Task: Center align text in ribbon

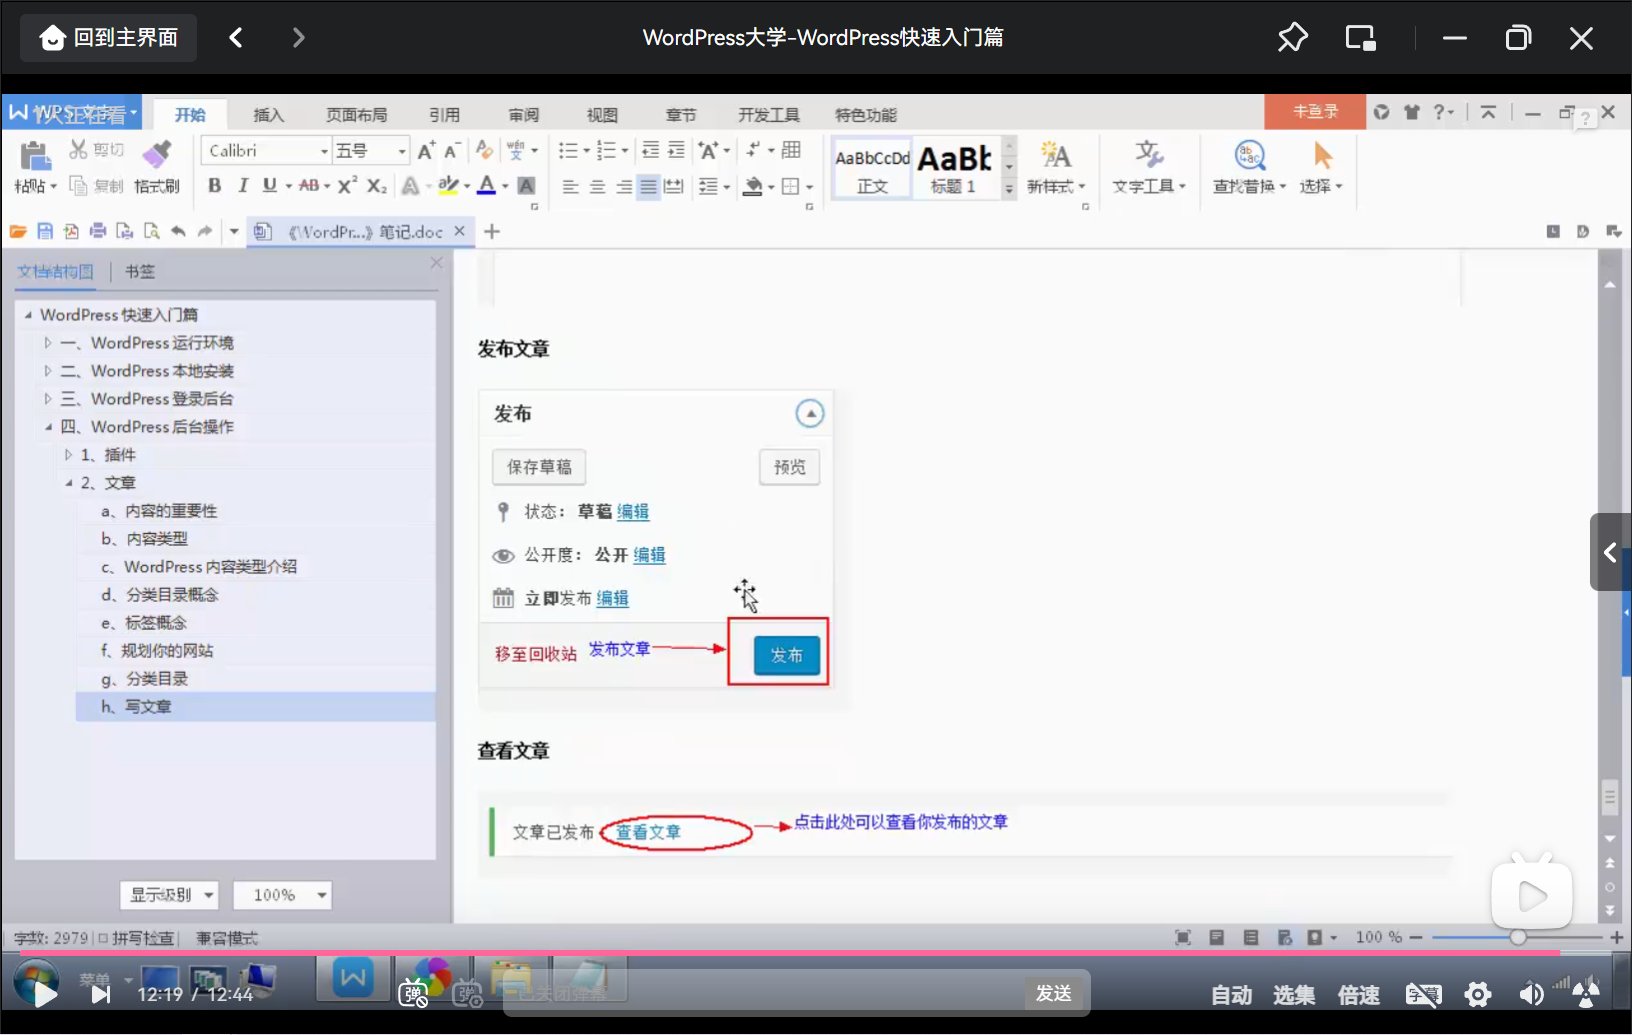Action: pos(597,187)
